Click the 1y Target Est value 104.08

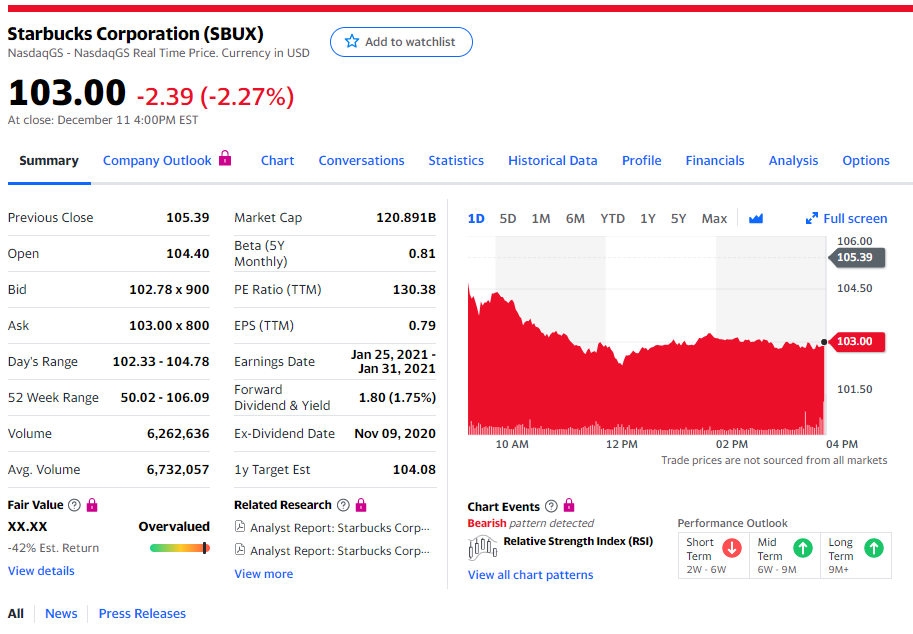tap(414, 469)
